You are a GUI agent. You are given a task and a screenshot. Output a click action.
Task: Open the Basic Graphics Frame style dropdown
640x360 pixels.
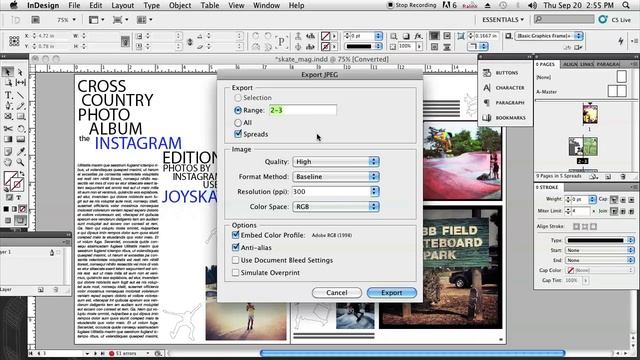(548, 36)
